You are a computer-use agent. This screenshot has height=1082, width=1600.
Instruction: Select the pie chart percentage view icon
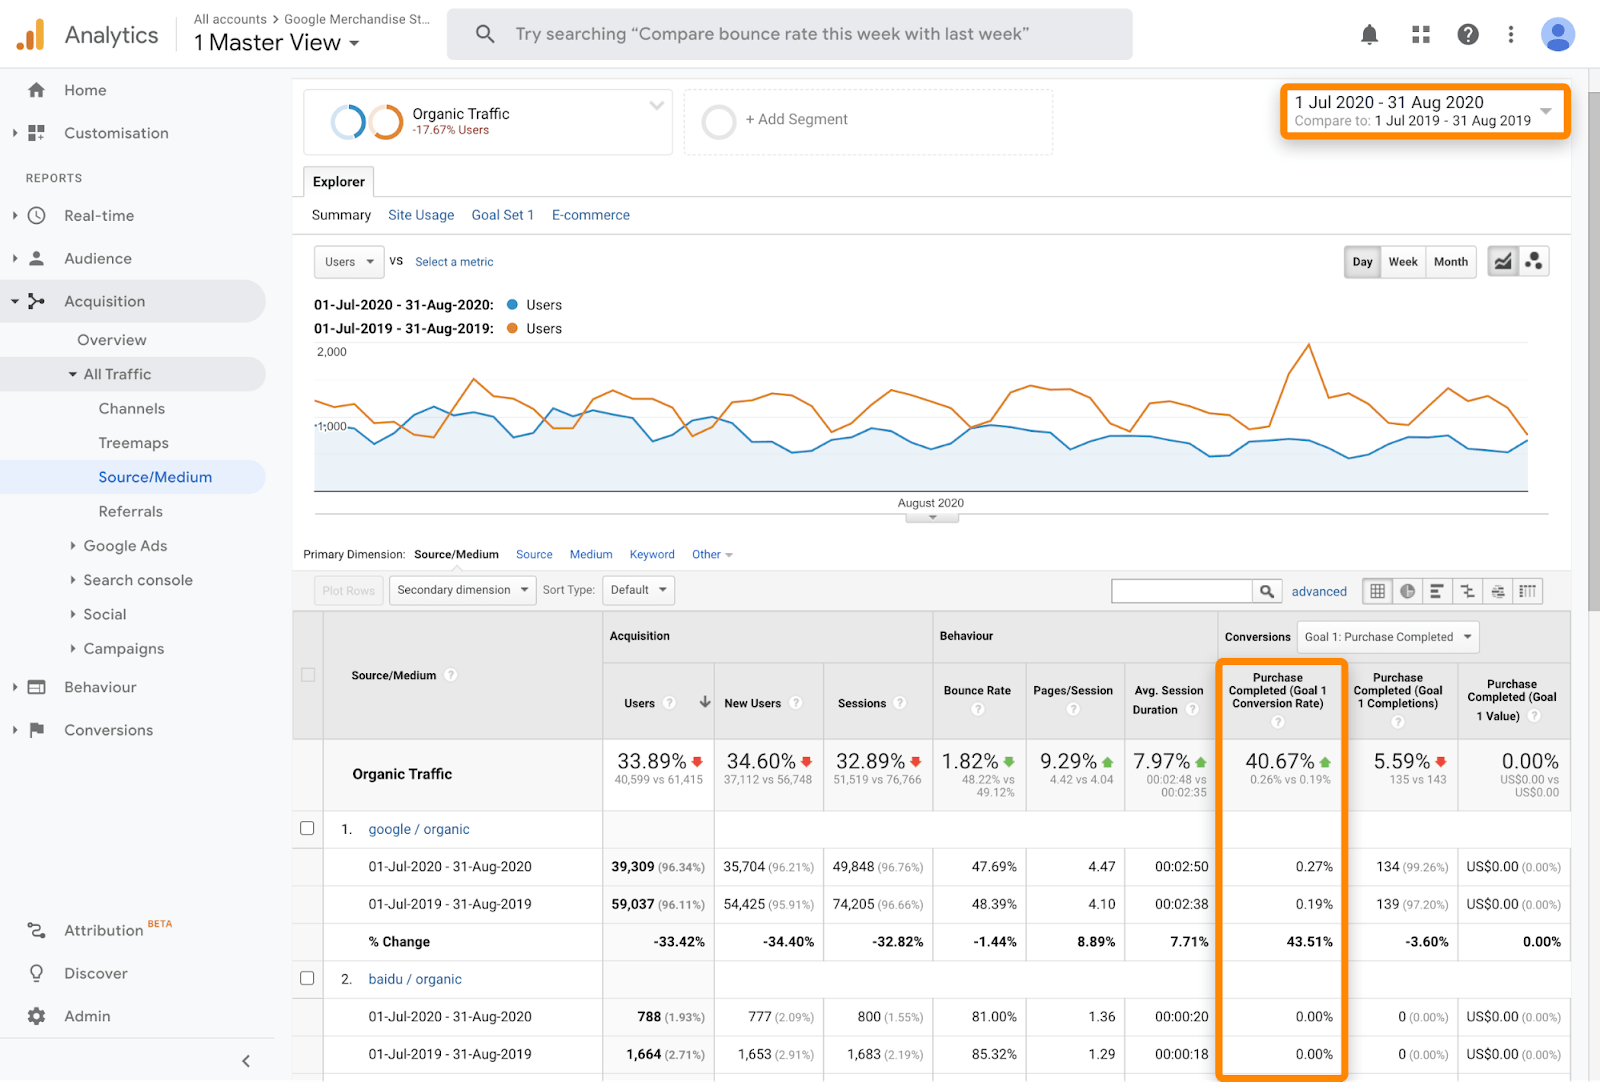1407,591
